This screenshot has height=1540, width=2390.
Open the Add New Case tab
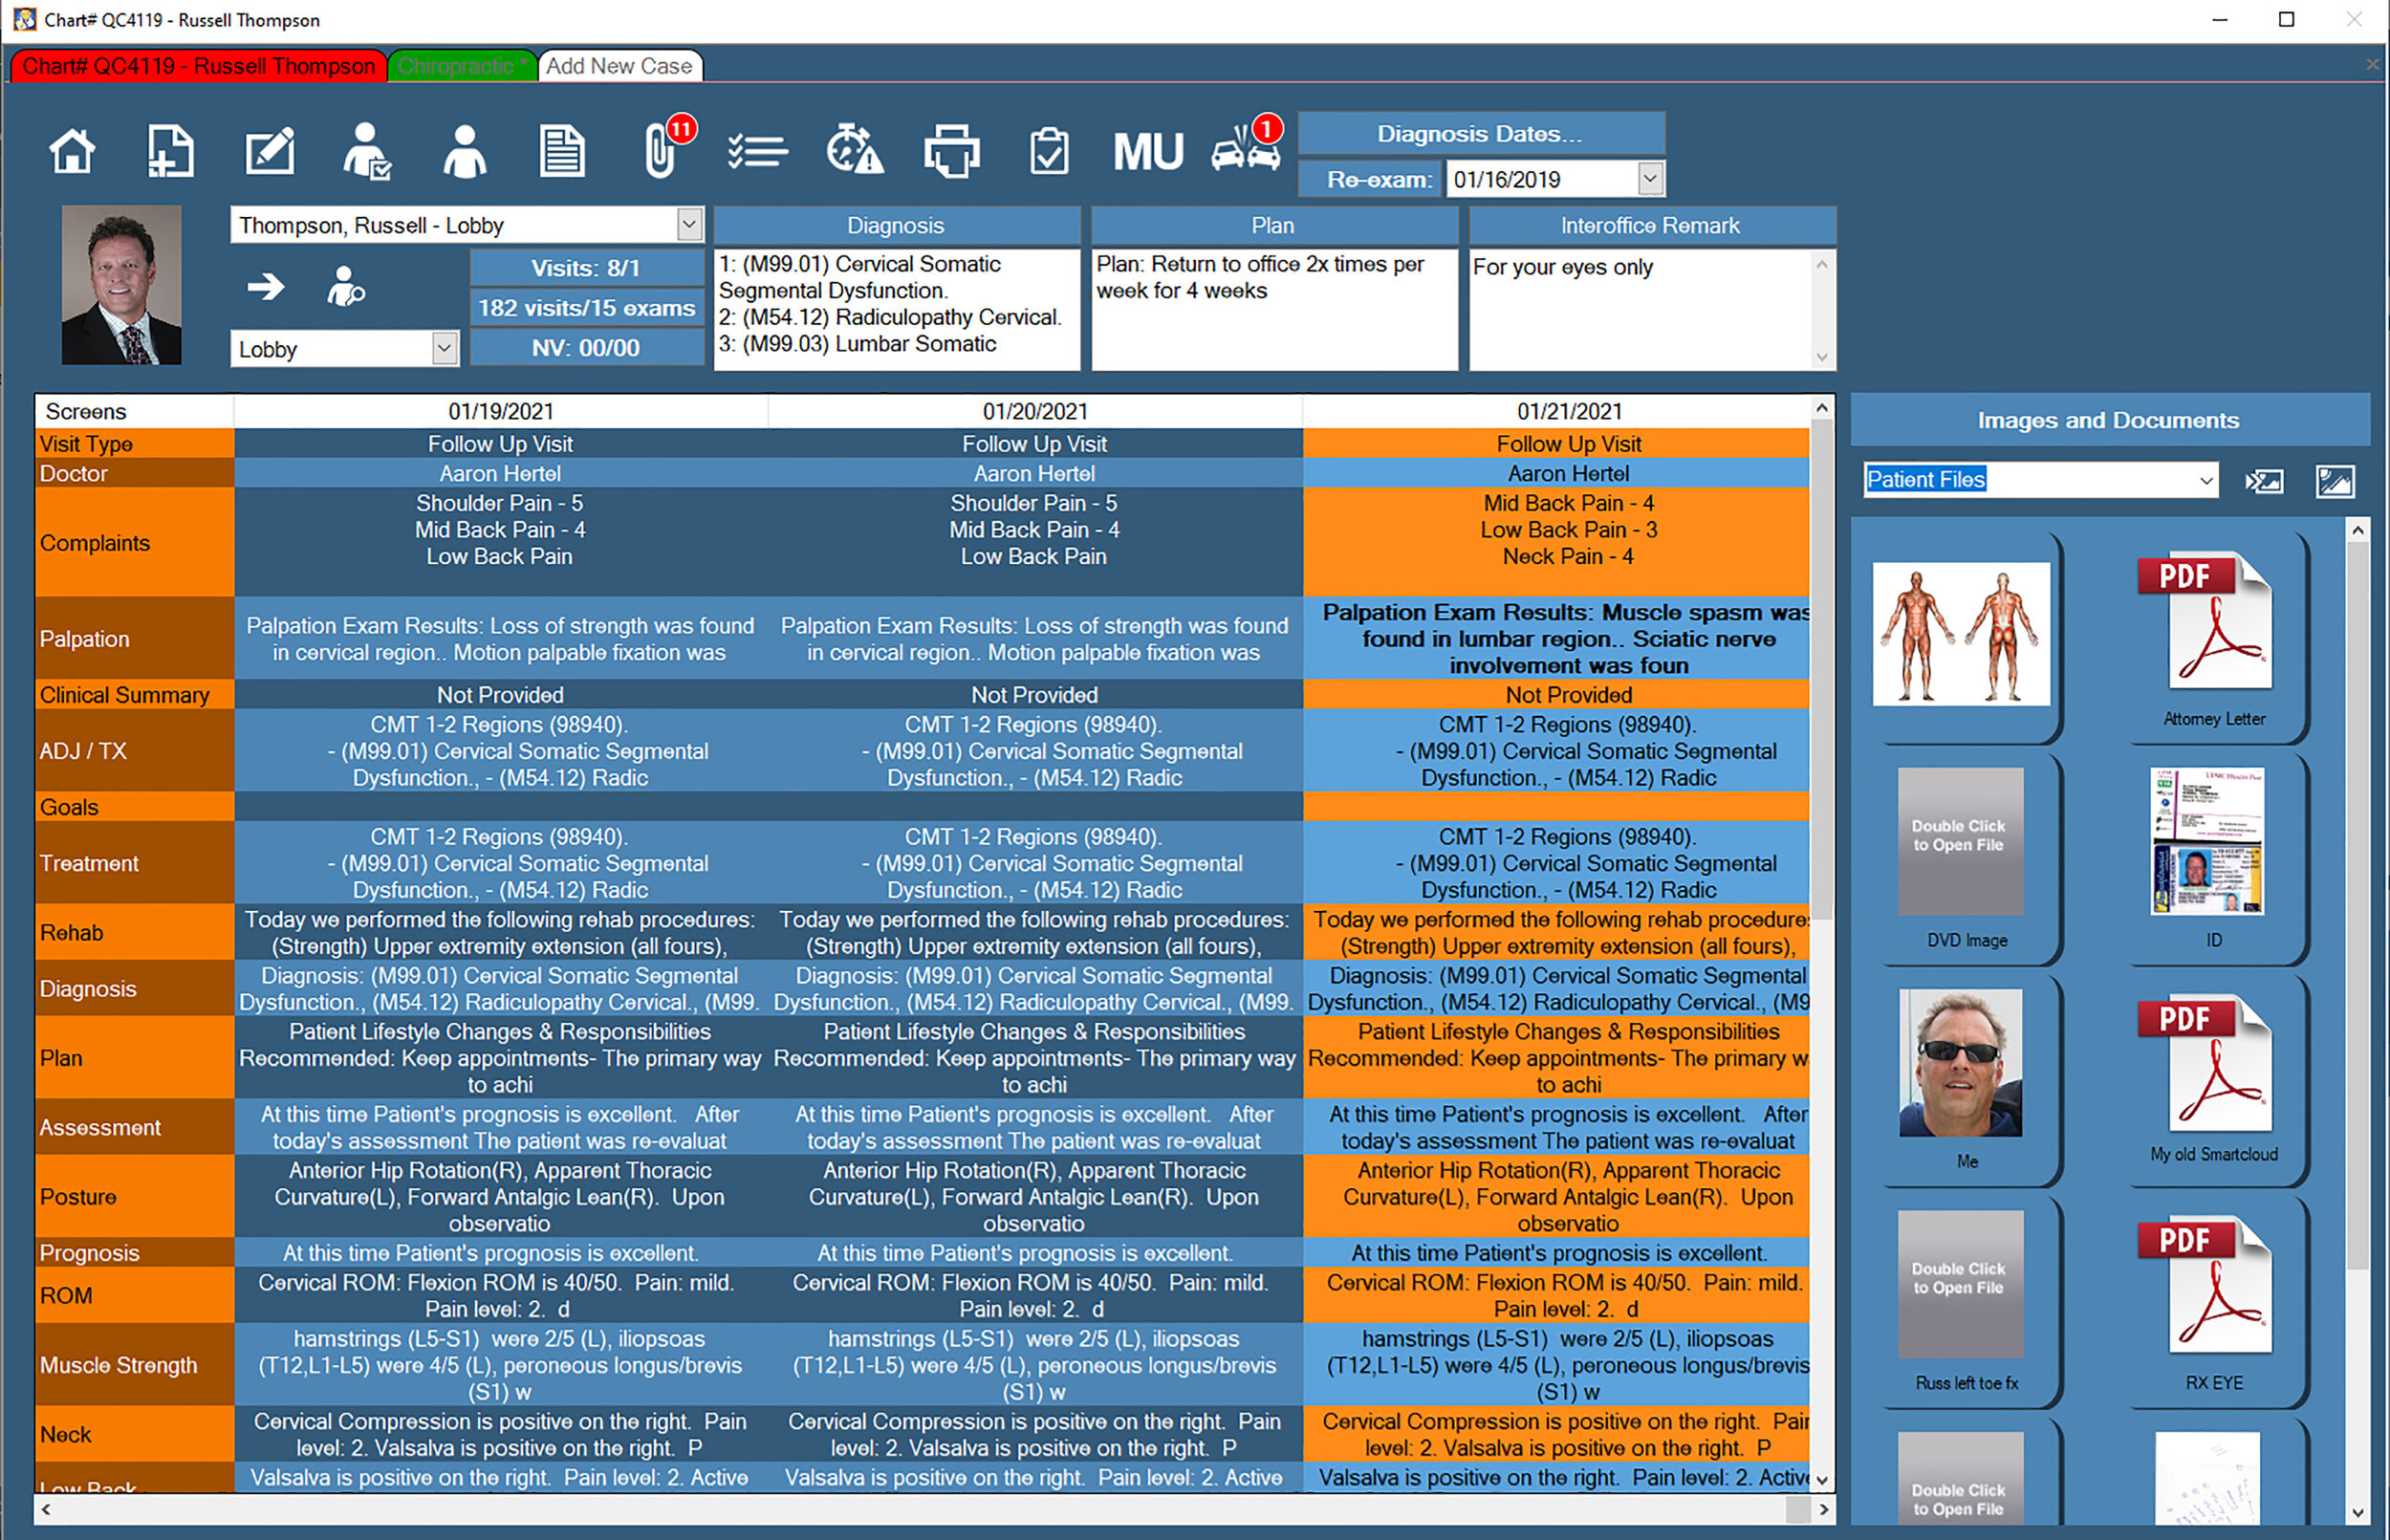[619, 66]
